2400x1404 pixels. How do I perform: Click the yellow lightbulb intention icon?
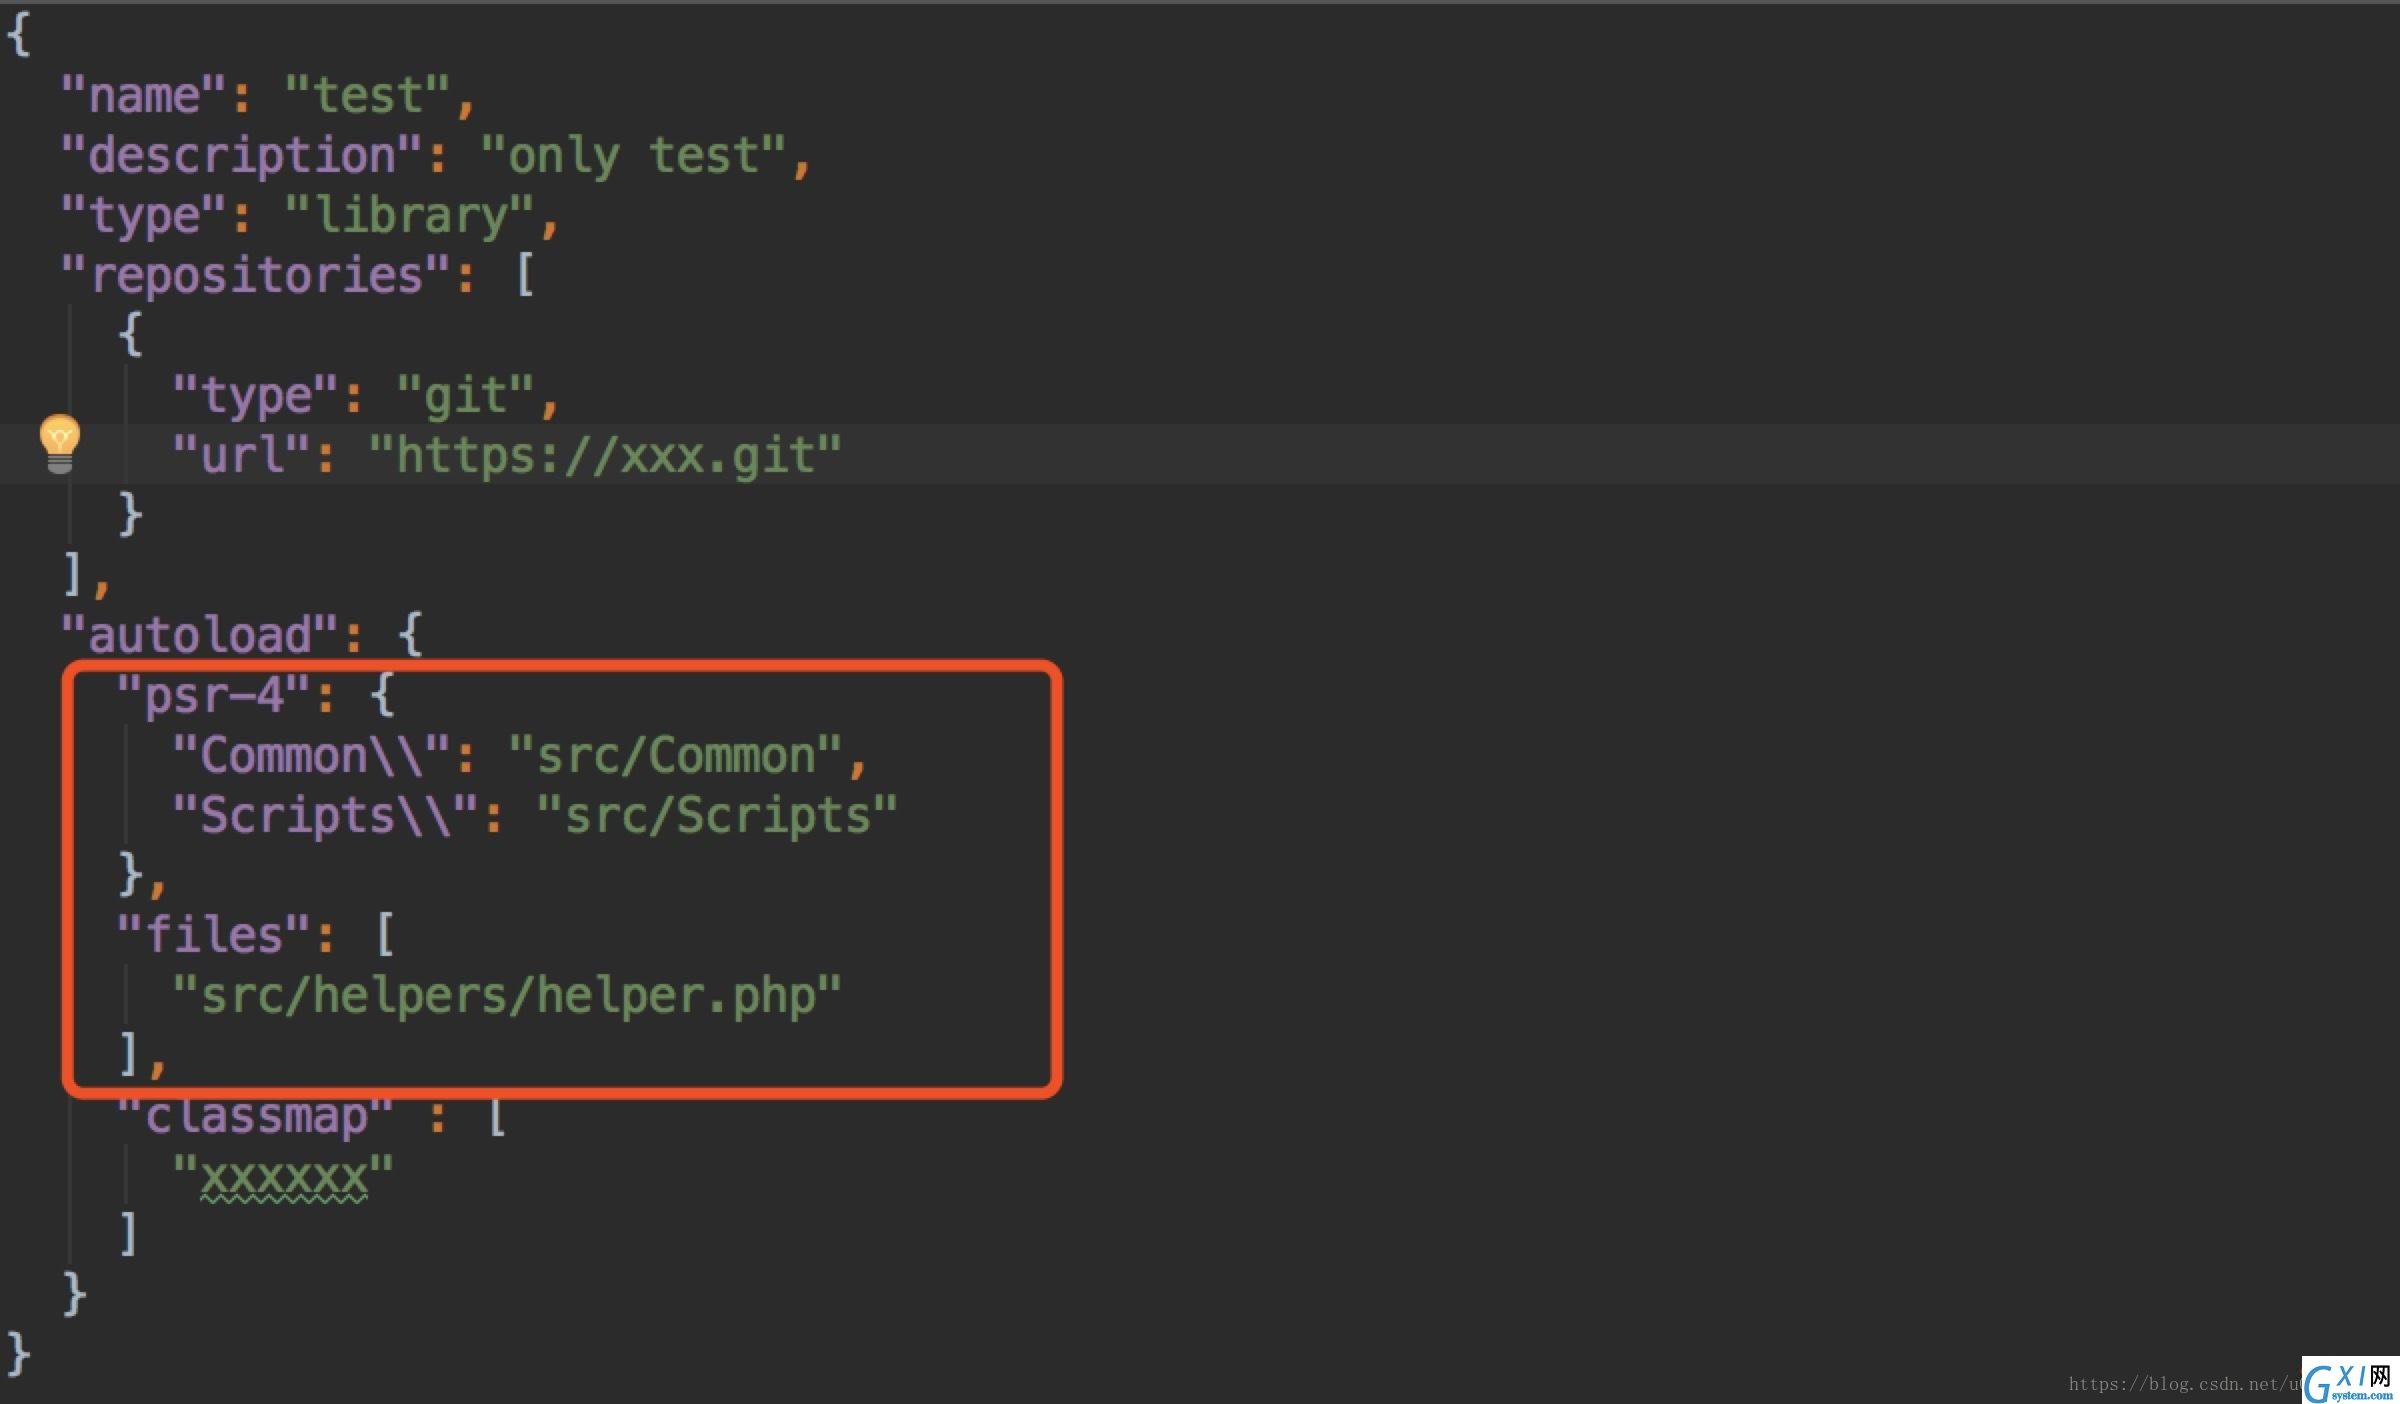coord(60,443)
